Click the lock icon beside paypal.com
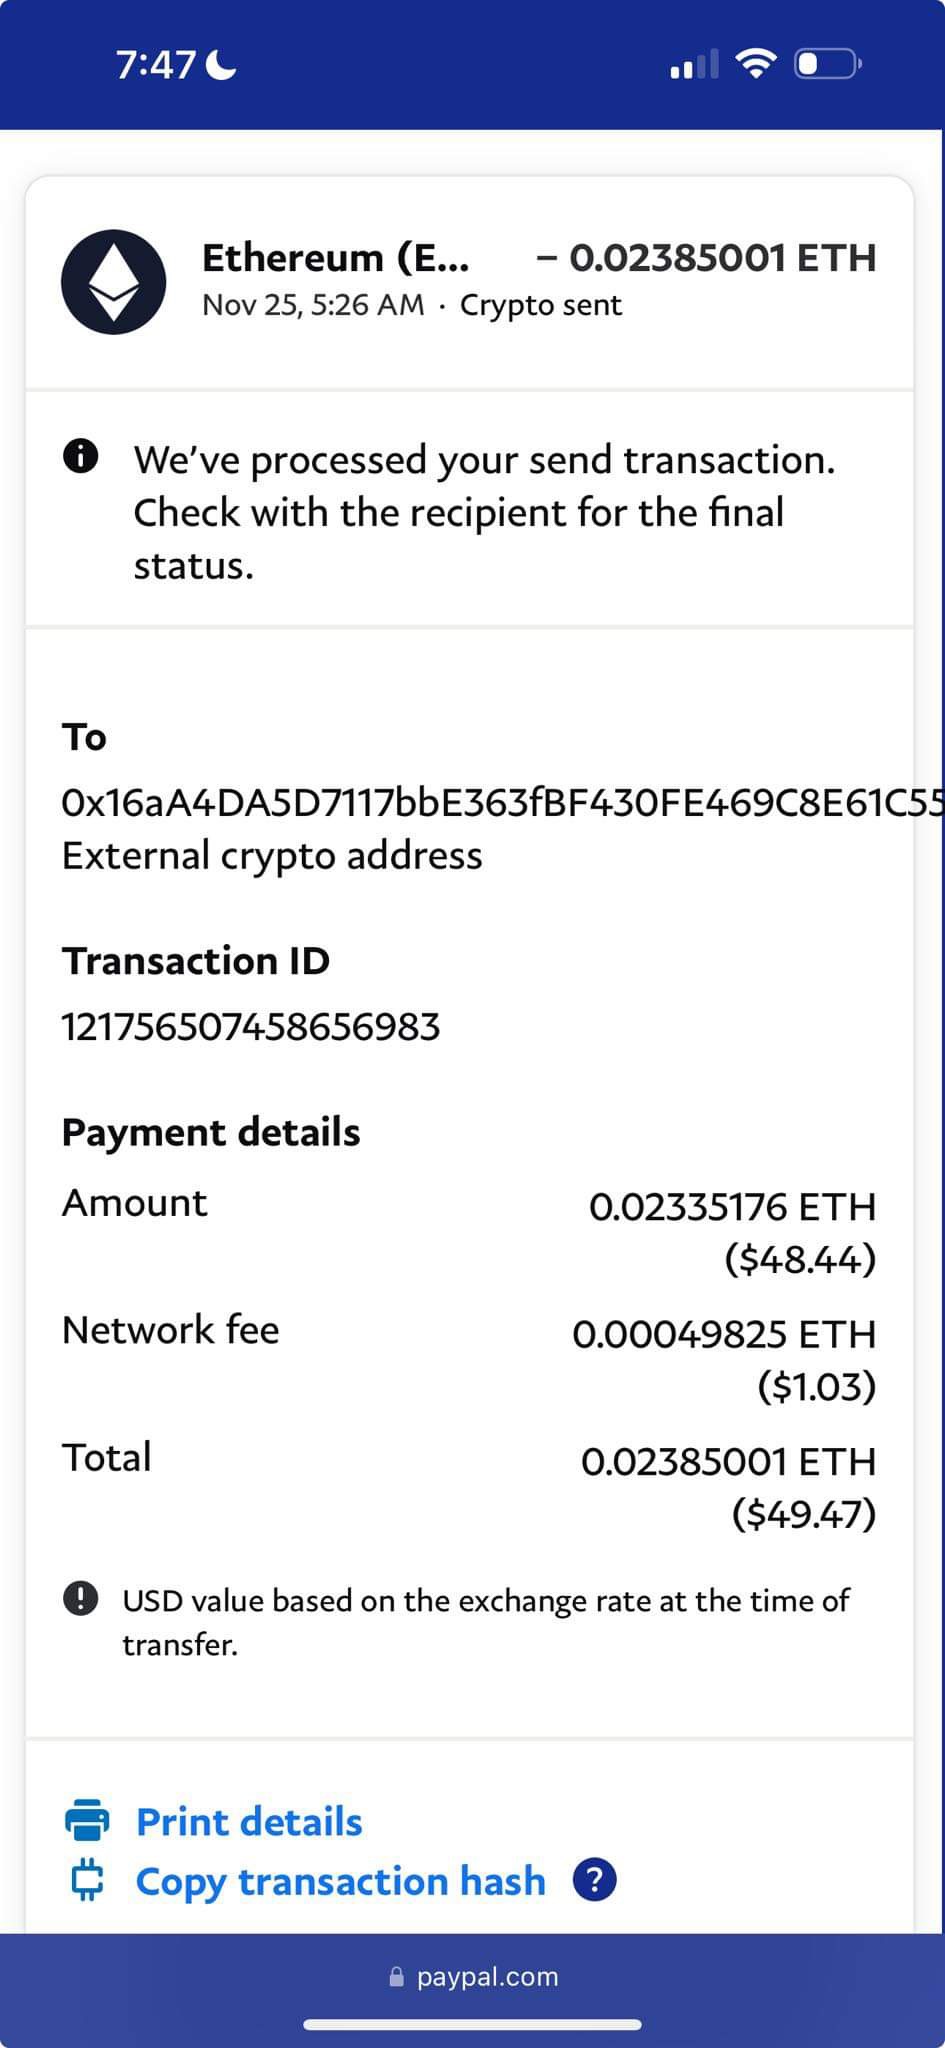The width and height of the screenshot is (945, 2048). 397,1977
